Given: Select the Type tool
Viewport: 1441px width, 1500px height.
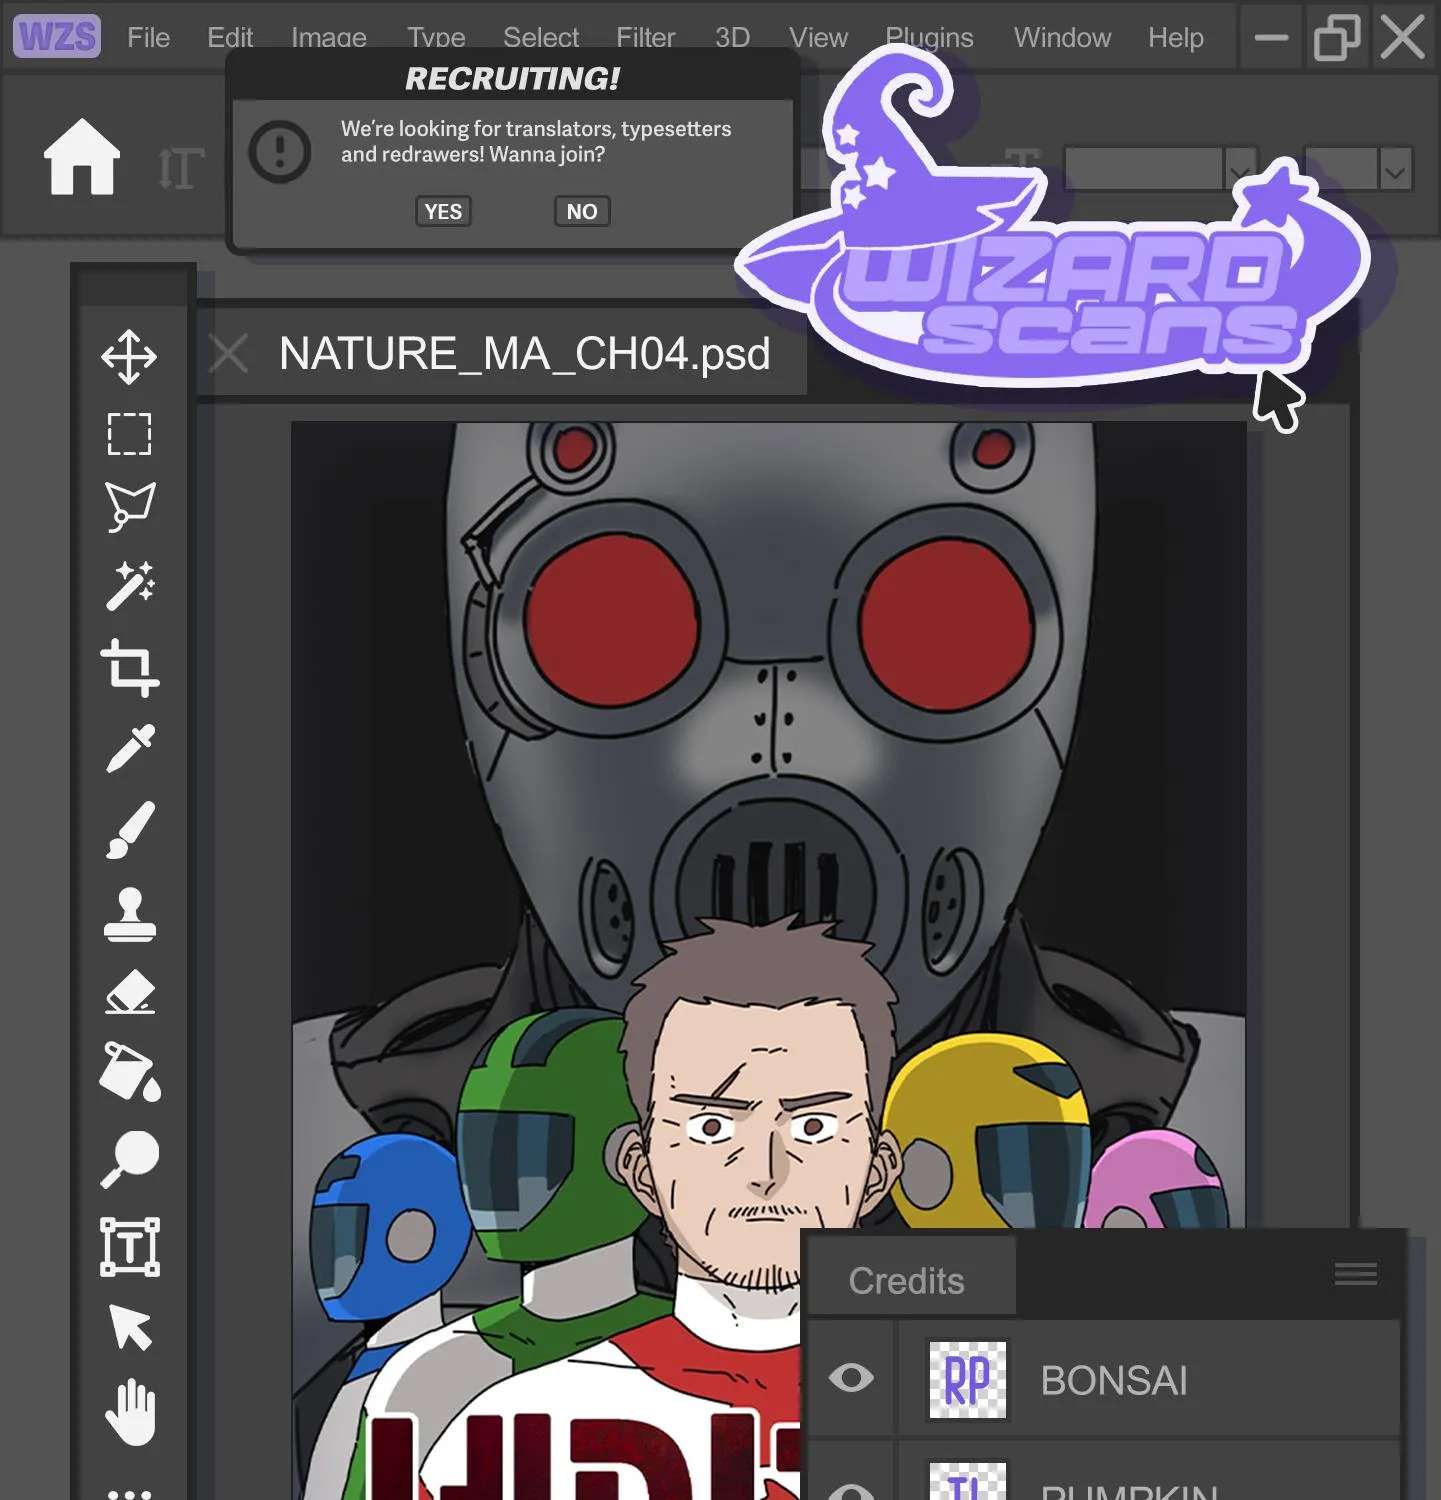Looking at the screenshot, I should (130, 1247).
